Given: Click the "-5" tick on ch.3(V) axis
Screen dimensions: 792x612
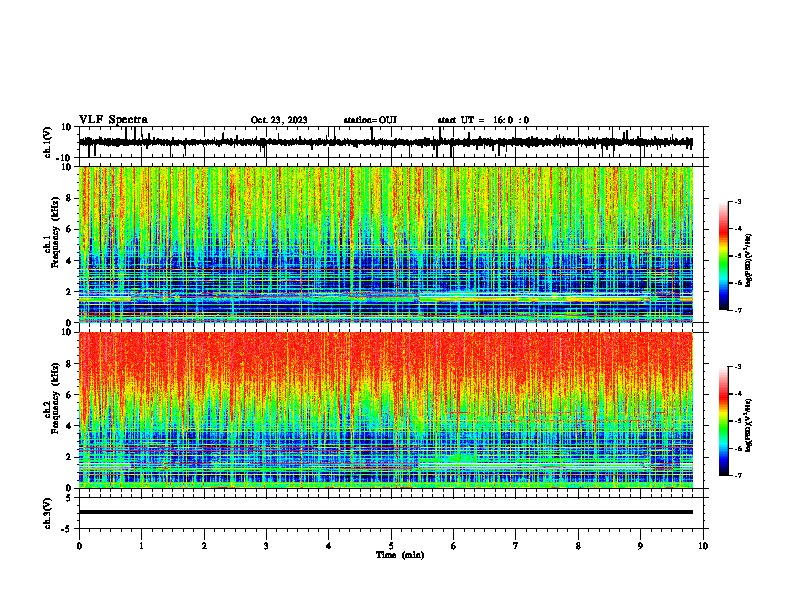Looking at the screenshot, I should click(x=68, y=529).
